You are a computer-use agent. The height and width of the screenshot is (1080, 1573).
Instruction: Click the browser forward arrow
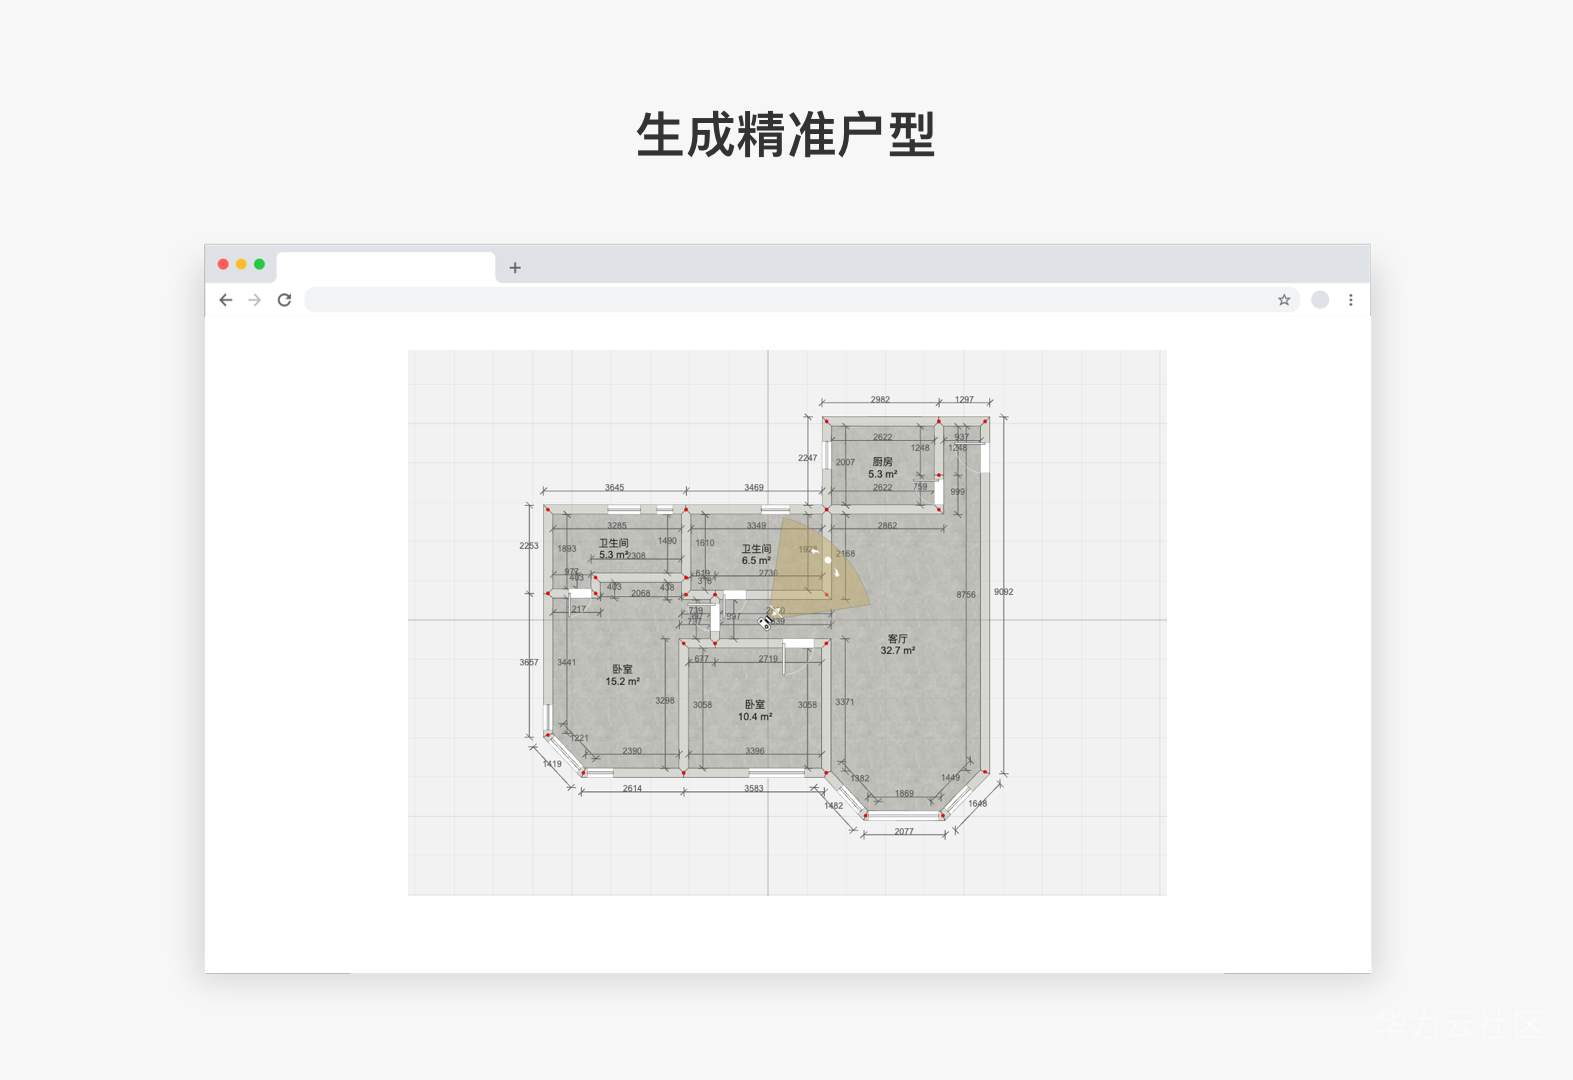pyautogui.click(x=255, y=300)
